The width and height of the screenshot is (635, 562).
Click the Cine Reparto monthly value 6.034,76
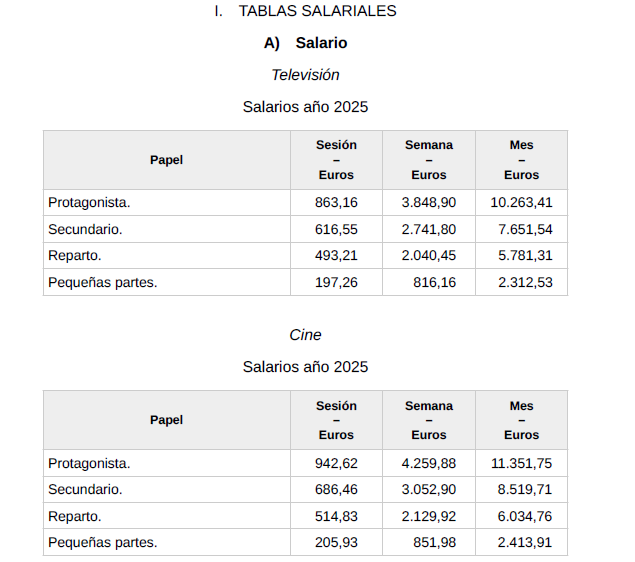click(x=525, y=516)
